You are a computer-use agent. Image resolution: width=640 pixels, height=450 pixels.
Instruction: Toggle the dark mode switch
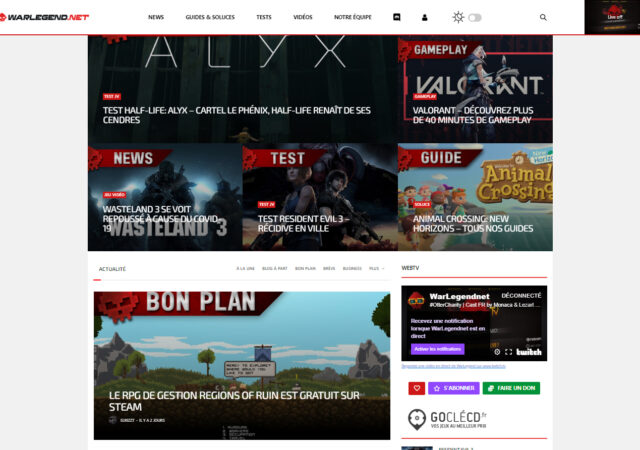click(x=475, y=17)
